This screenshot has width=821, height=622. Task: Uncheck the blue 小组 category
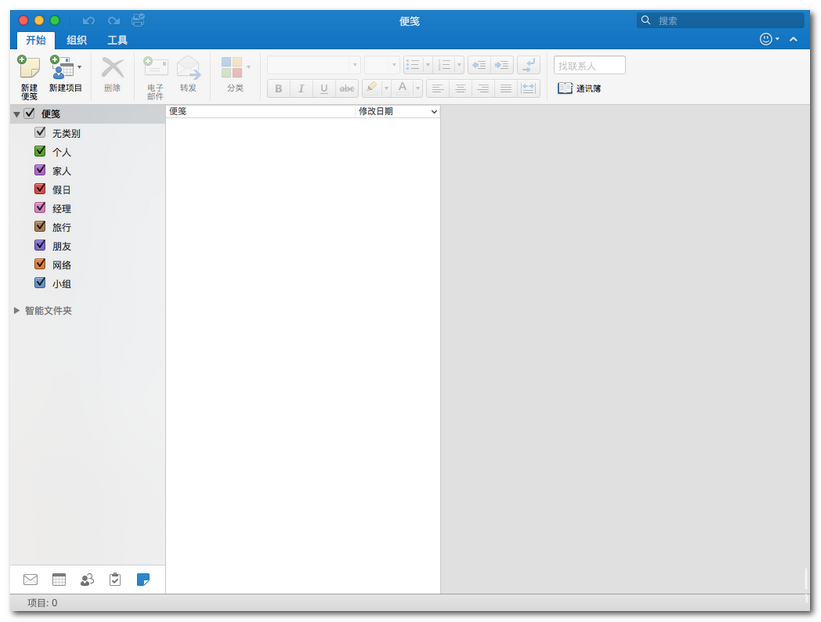(40, 282)
